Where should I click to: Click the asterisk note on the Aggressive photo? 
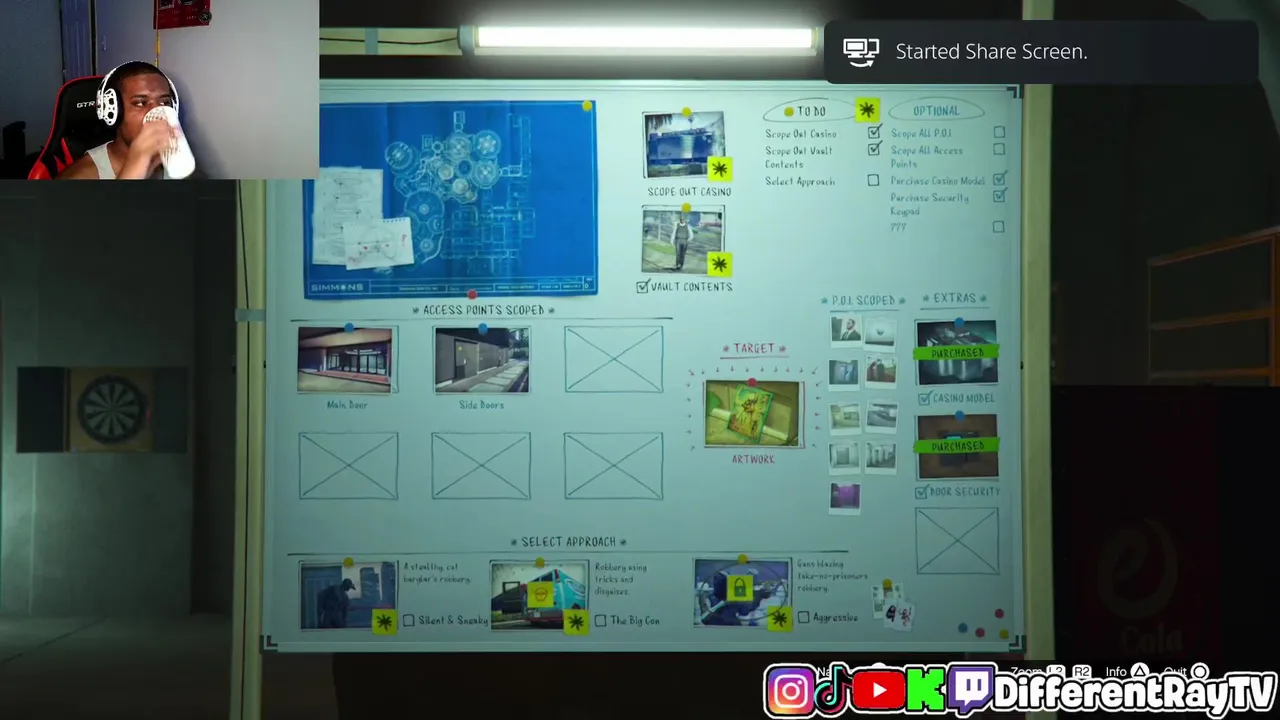coord(779,619)
